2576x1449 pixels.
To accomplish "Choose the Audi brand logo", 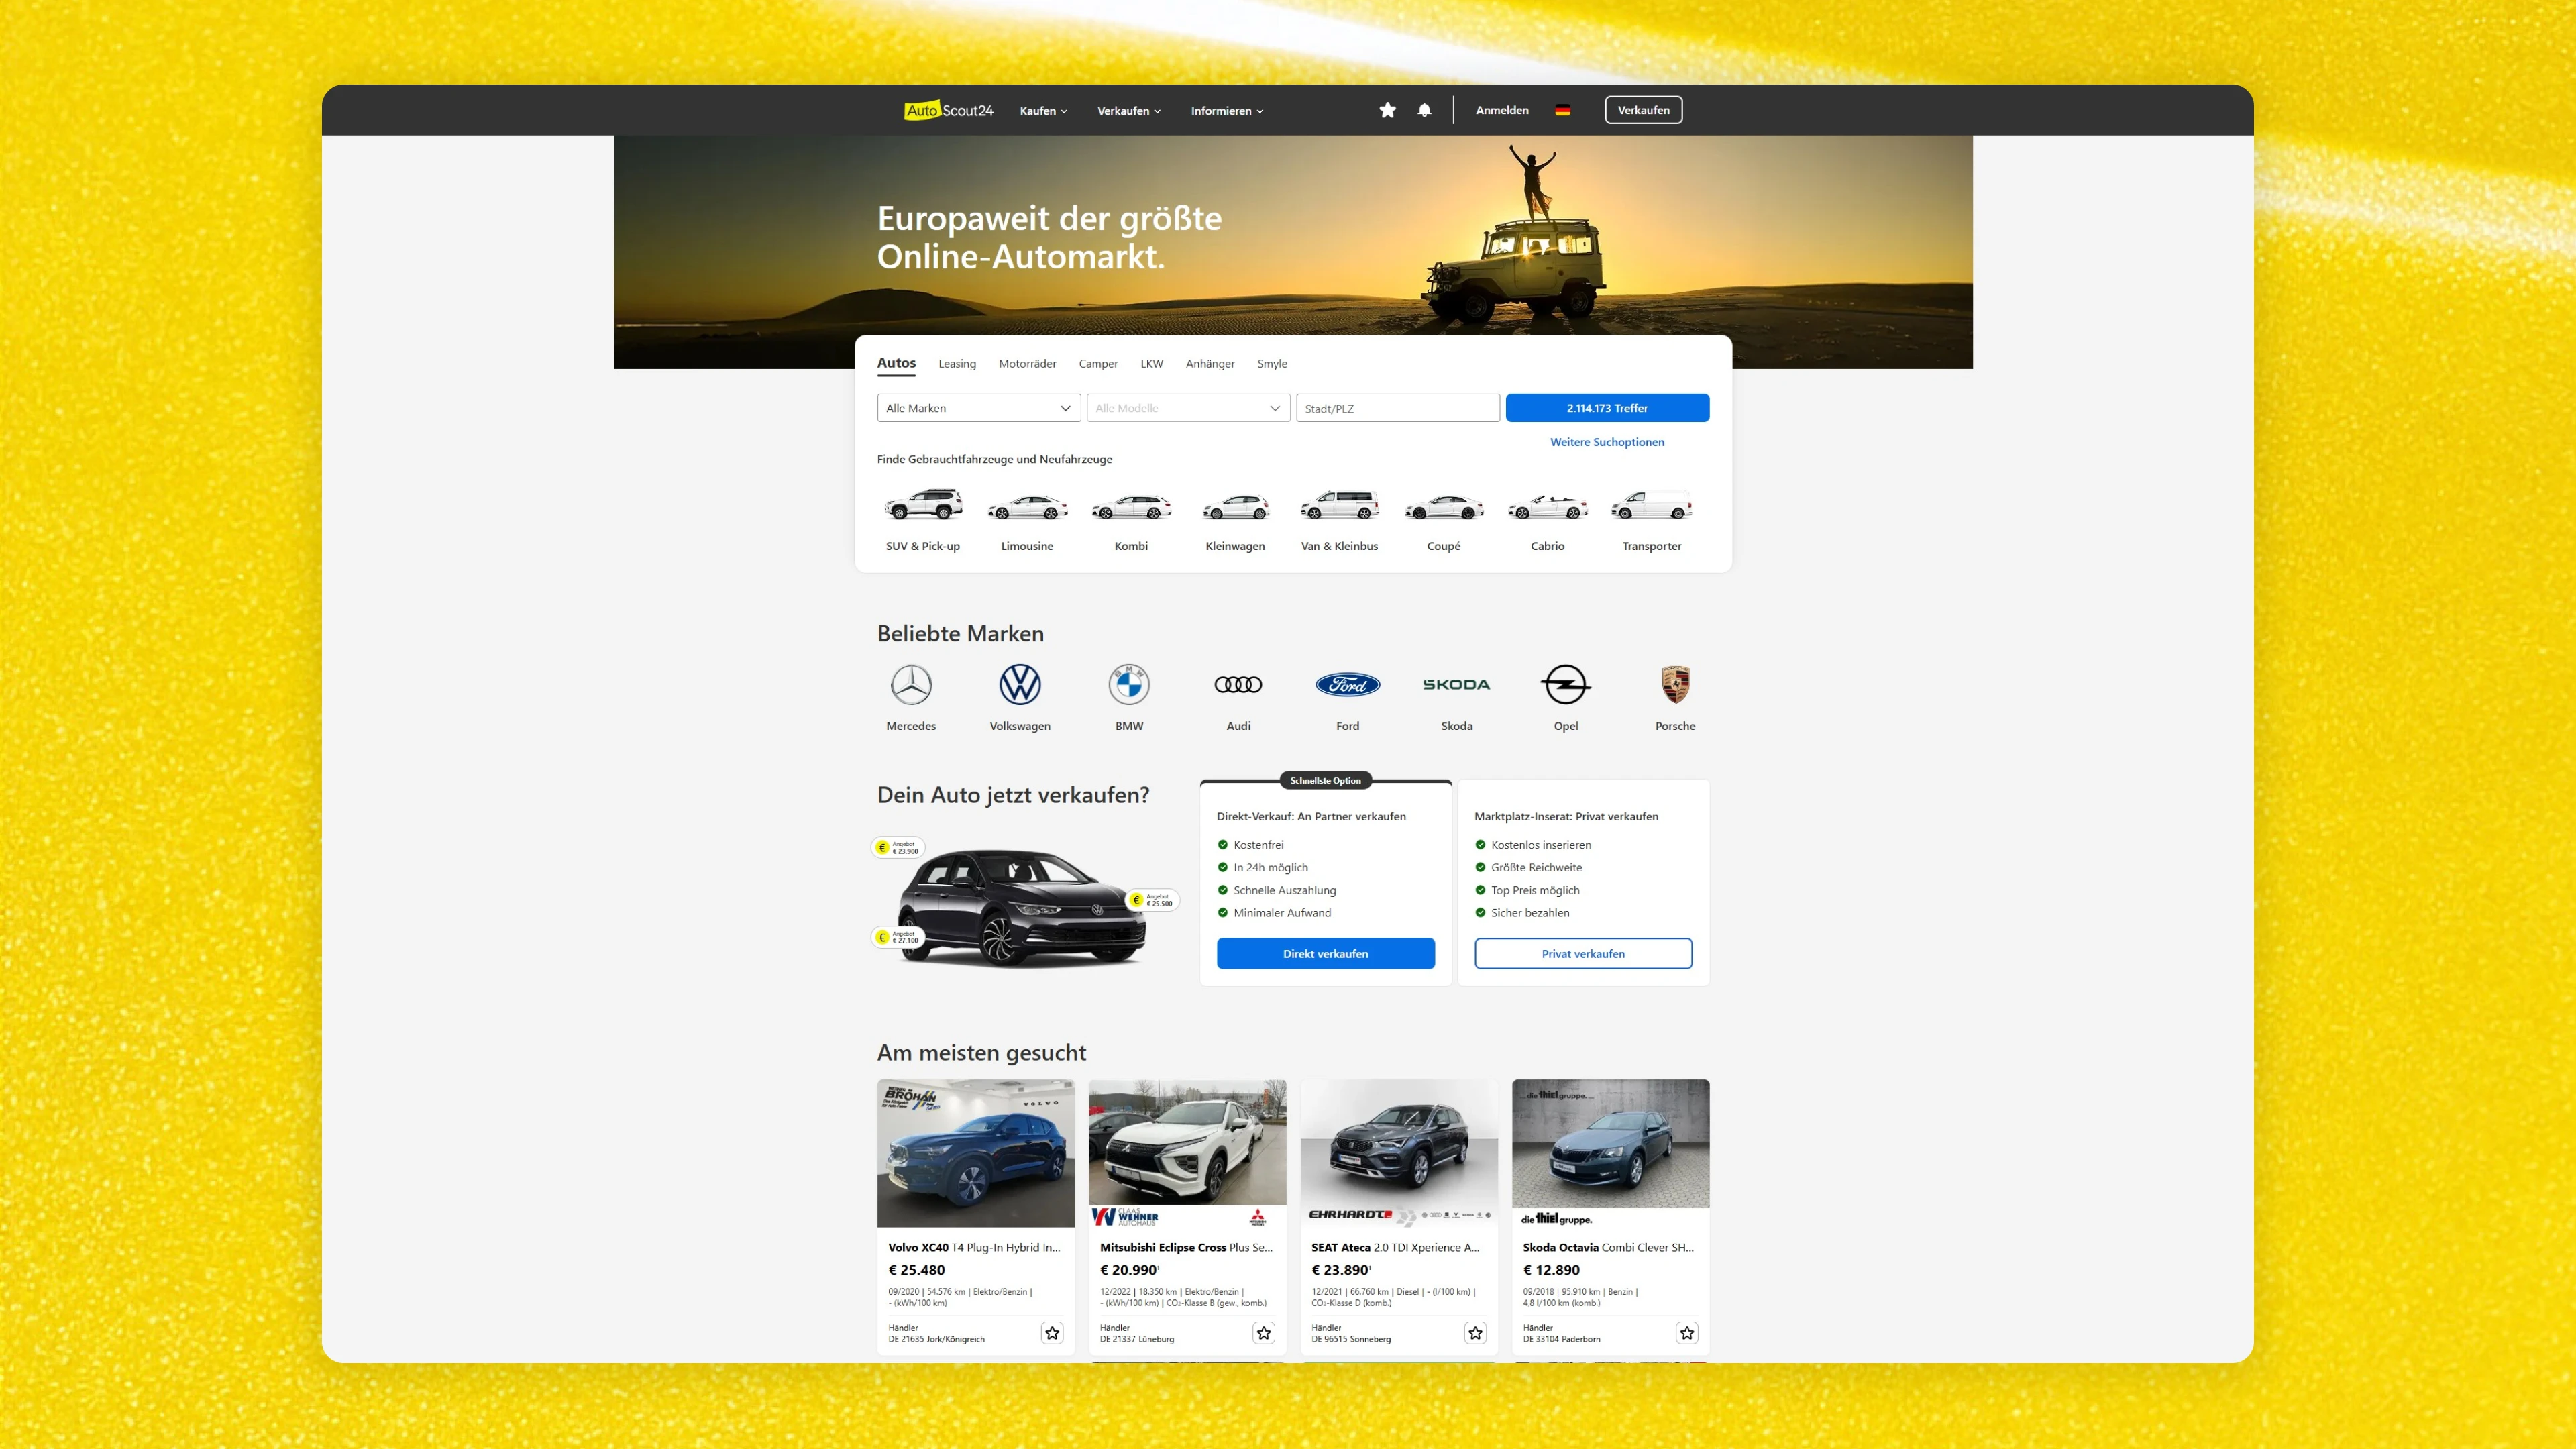I will (x=1238, y=685).
